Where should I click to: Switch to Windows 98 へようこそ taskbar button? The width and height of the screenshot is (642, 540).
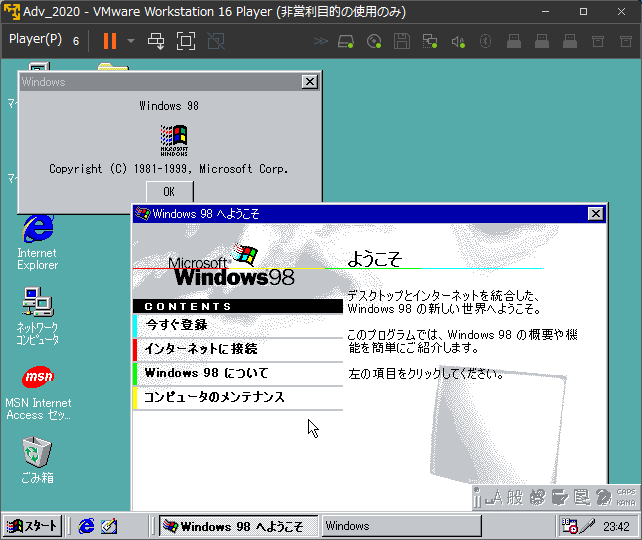(x=238, y=526)
